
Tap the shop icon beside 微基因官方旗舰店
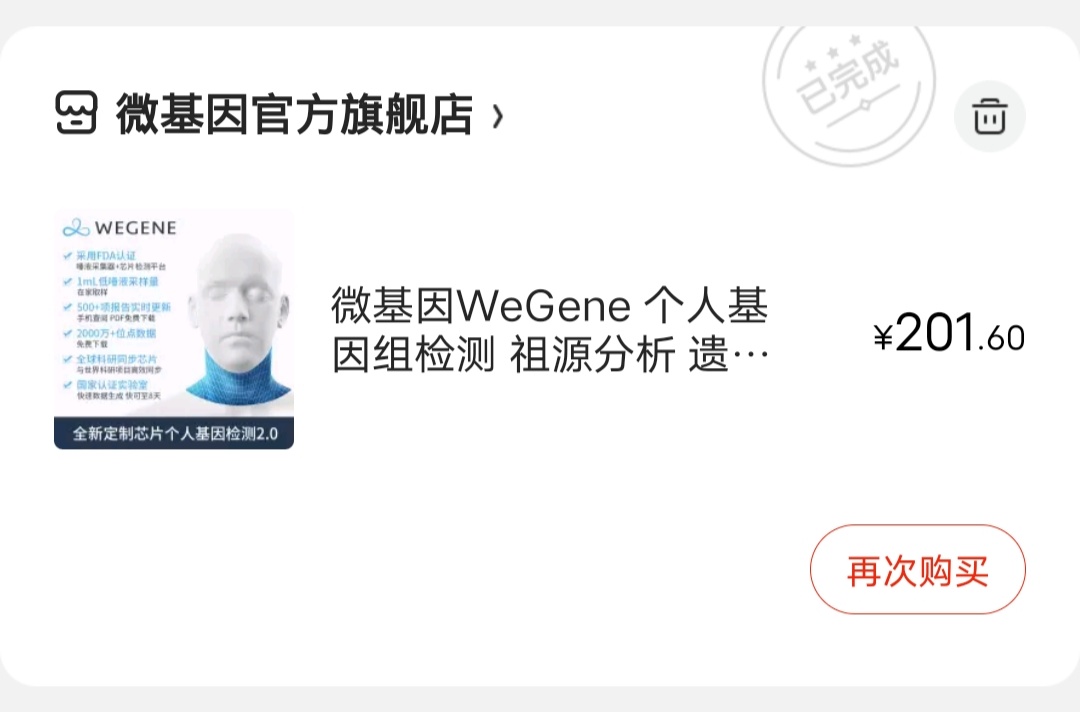[76, 113]
